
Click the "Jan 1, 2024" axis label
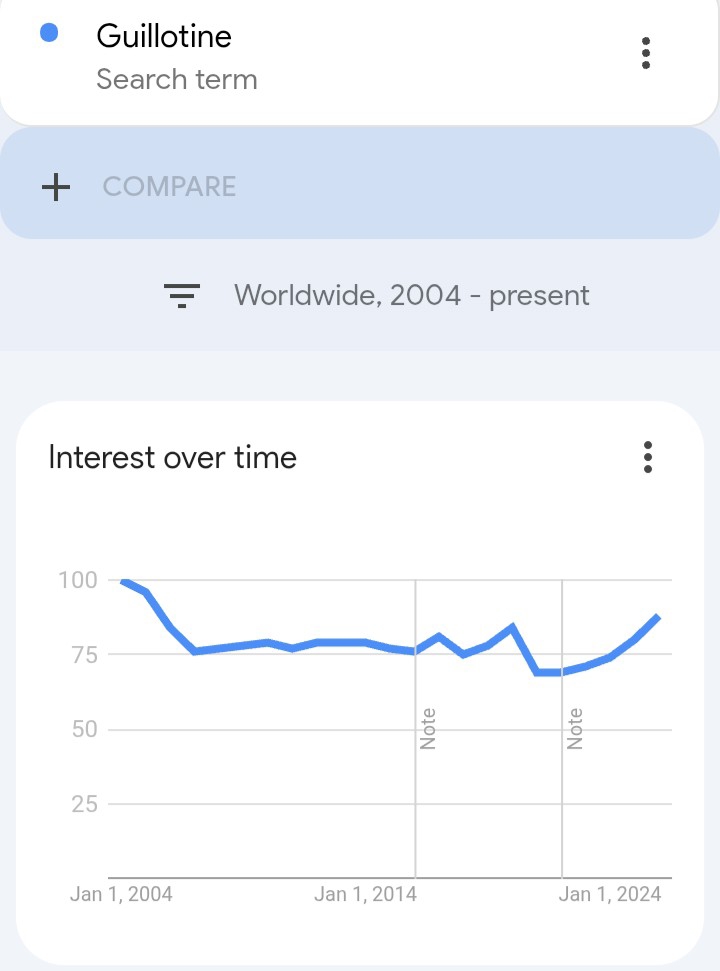[x=610, y=894]
